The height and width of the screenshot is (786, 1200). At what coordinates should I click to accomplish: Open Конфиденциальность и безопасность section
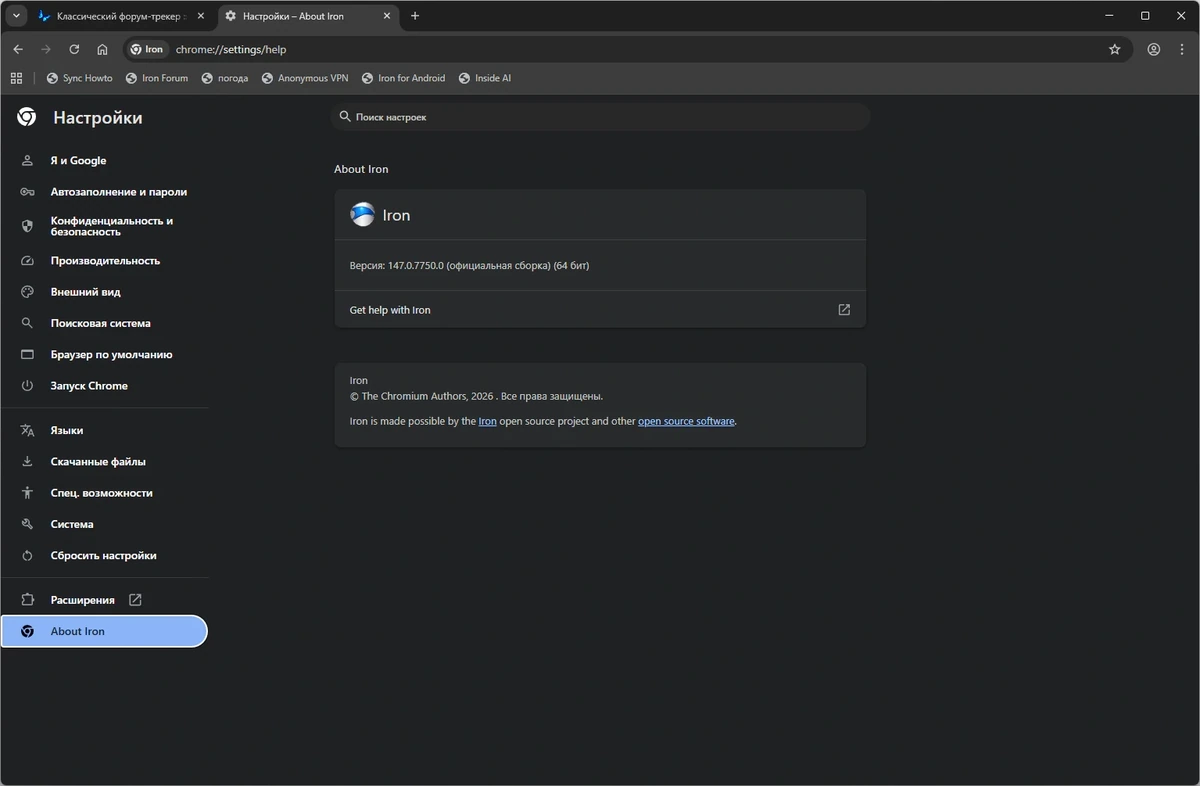(104, 226)
